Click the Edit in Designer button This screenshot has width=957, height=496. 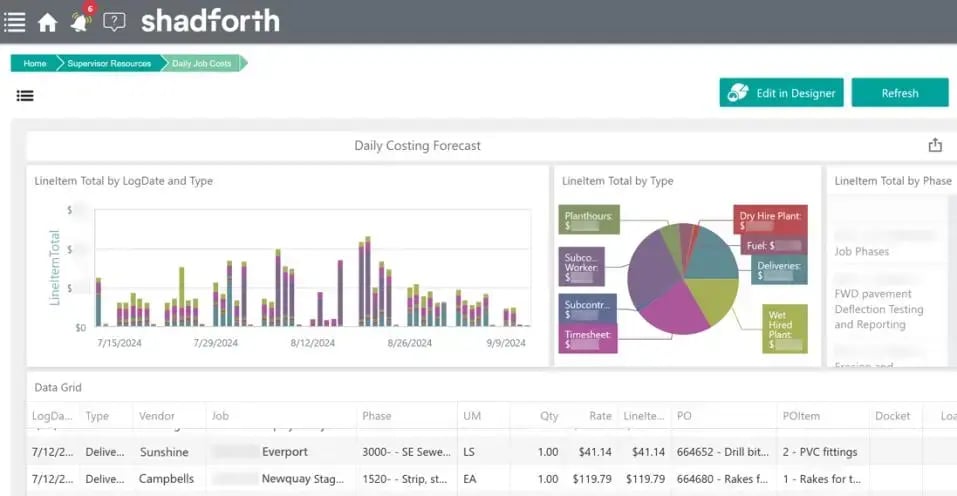[x=781, y=93]
